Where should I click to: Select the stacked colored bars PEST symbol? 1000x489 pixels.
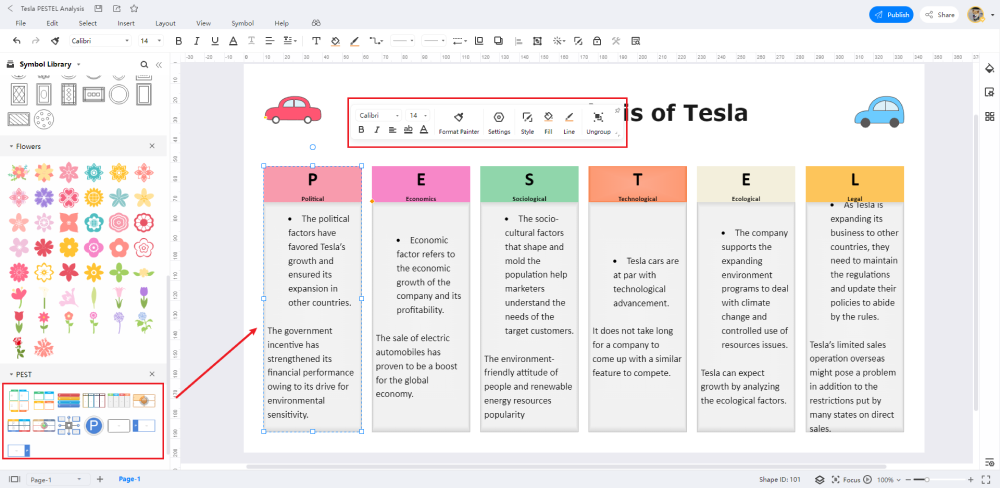pyautogui.click(x=69, y=400)
